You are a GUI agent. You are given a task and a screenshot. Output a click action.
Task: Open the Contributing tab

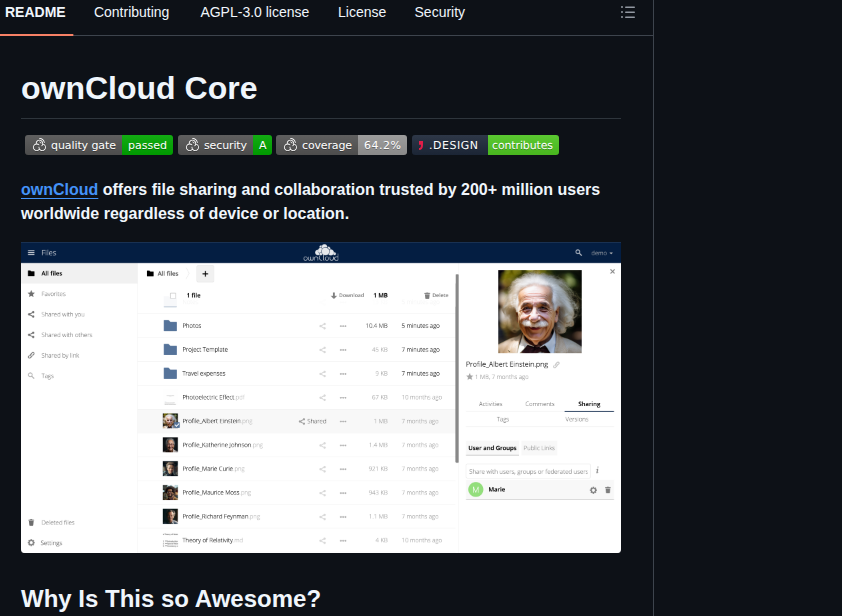(x=132, y=12)
